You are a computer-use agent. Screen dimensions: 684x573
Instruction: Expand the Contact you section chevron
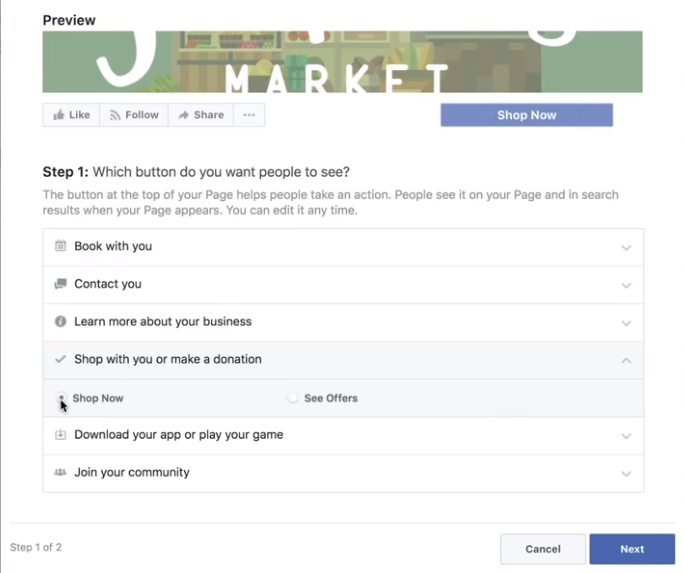tap(626, 285)
